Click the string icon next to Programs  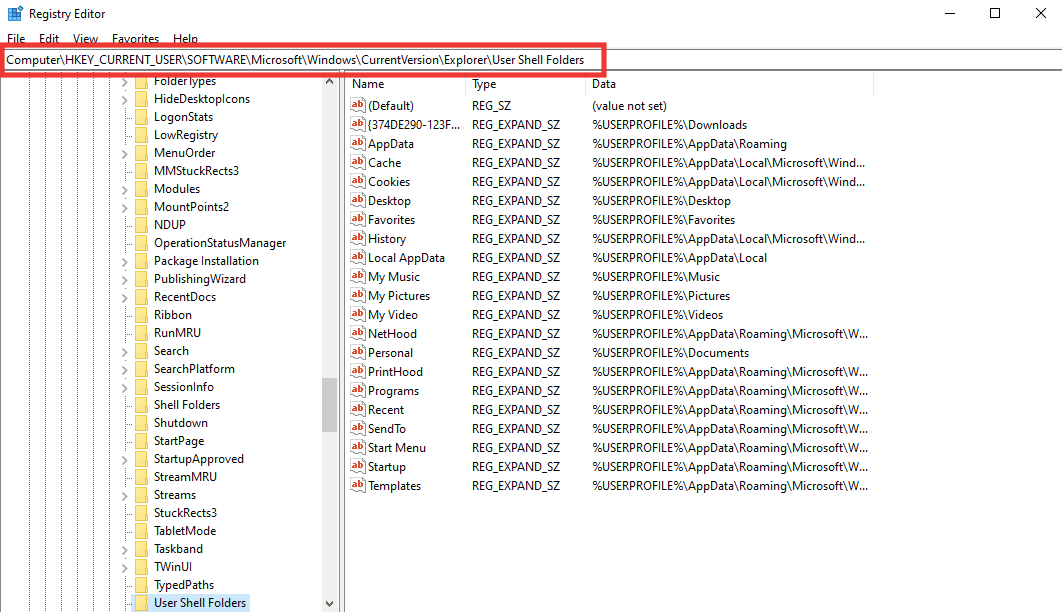tap(358, 389)
